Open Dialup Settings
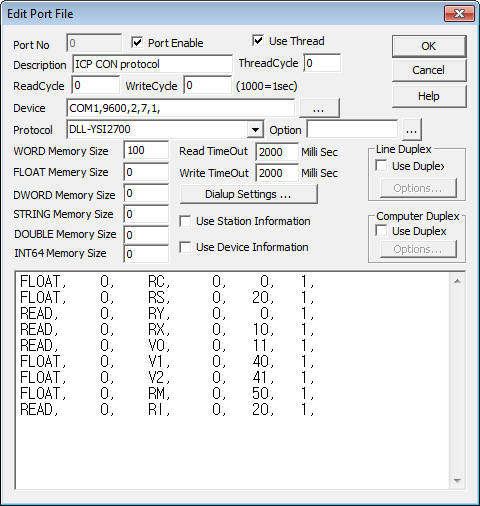 pyautogui.click(x=248, y=194)
